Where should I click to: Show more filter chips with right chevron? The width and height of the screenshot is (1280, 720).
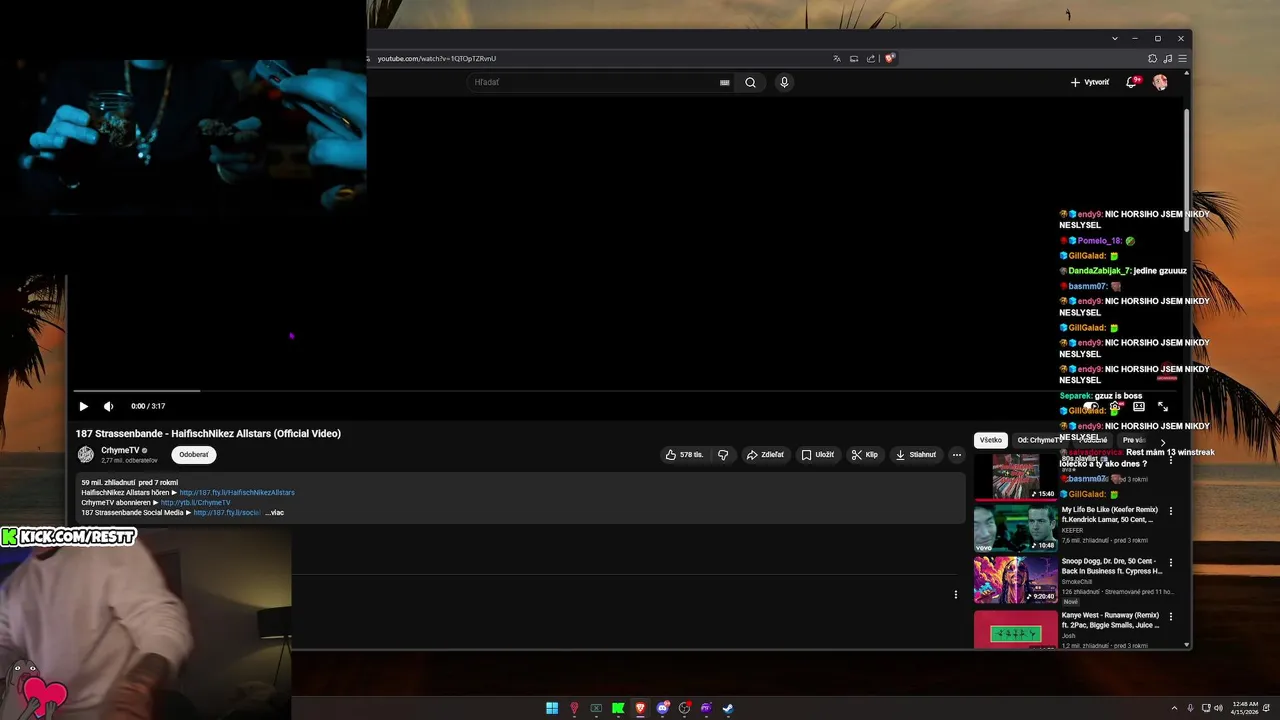tap(1162, 441)
